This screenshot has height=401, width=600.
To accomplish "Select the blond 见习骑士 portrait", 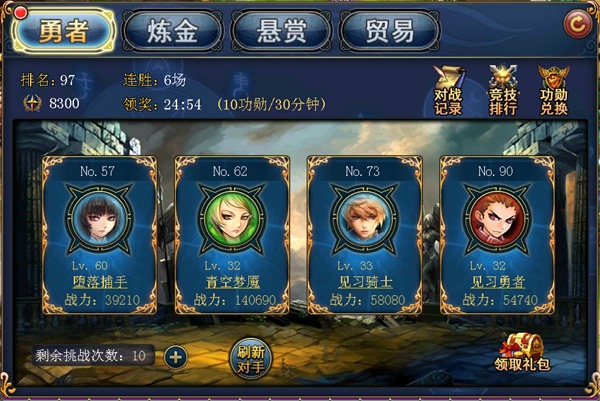I will click(x=364, y=218).
